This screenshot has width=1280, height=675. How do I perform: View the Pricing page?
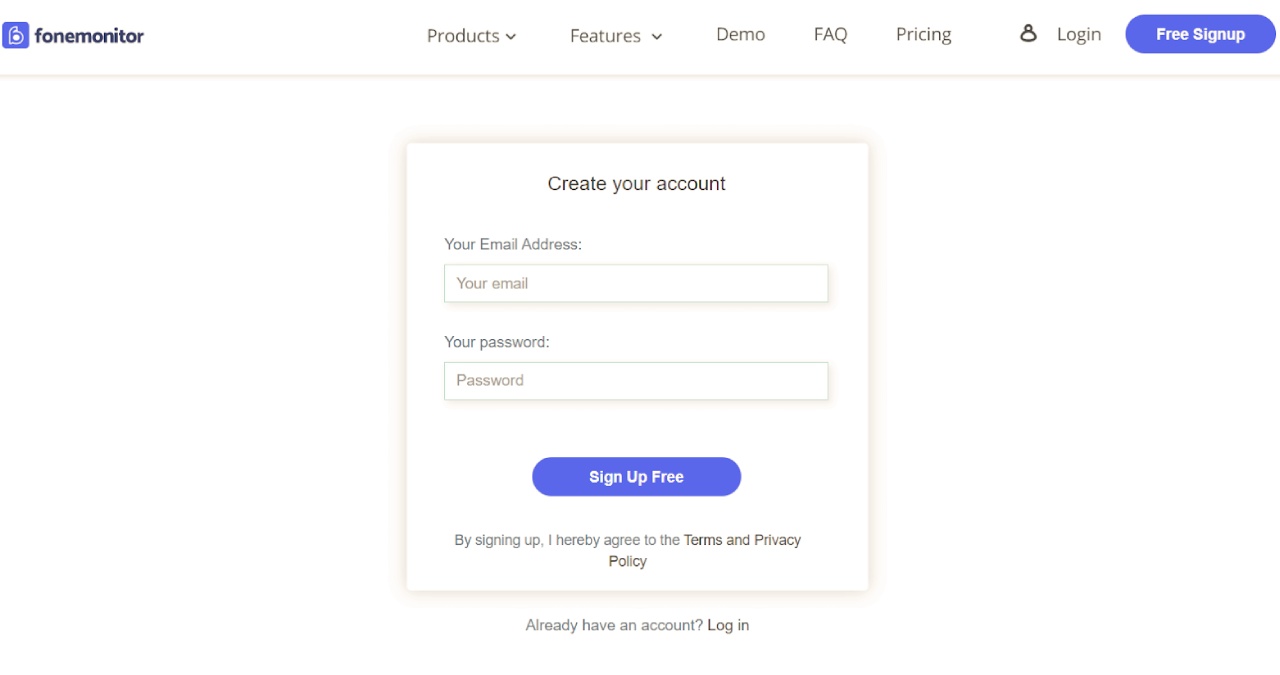pyautogui.click(x=923, y=34)
